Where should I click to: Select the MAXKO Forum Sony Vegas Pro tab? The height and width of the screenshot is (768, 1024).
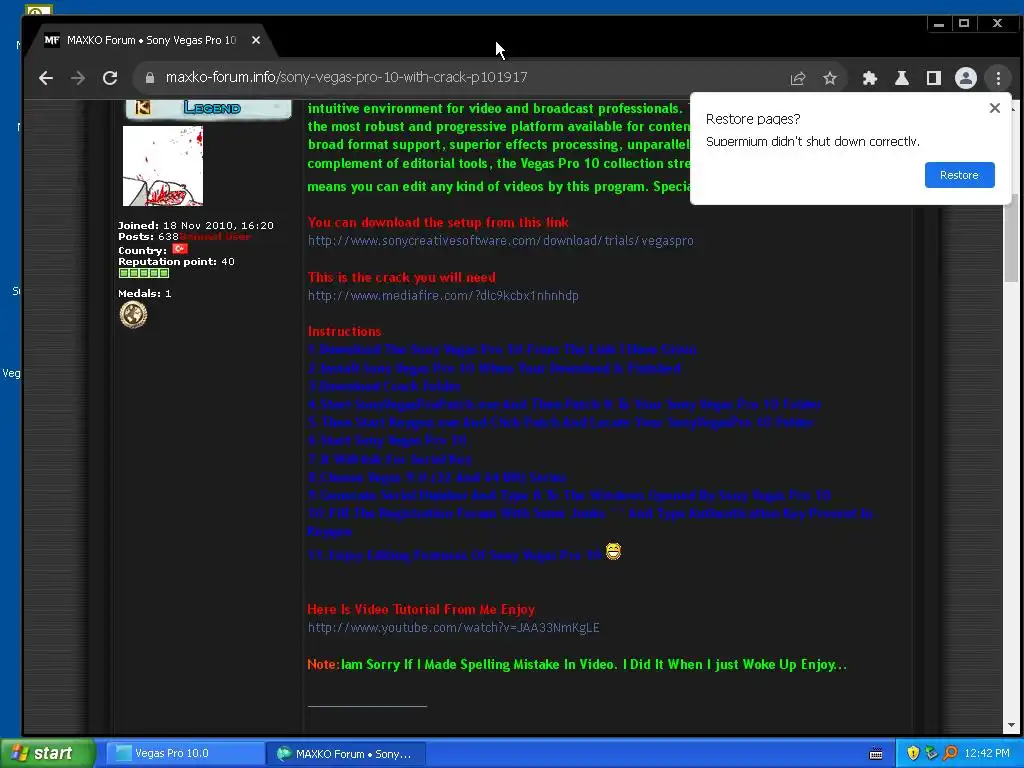coord(152,40)
